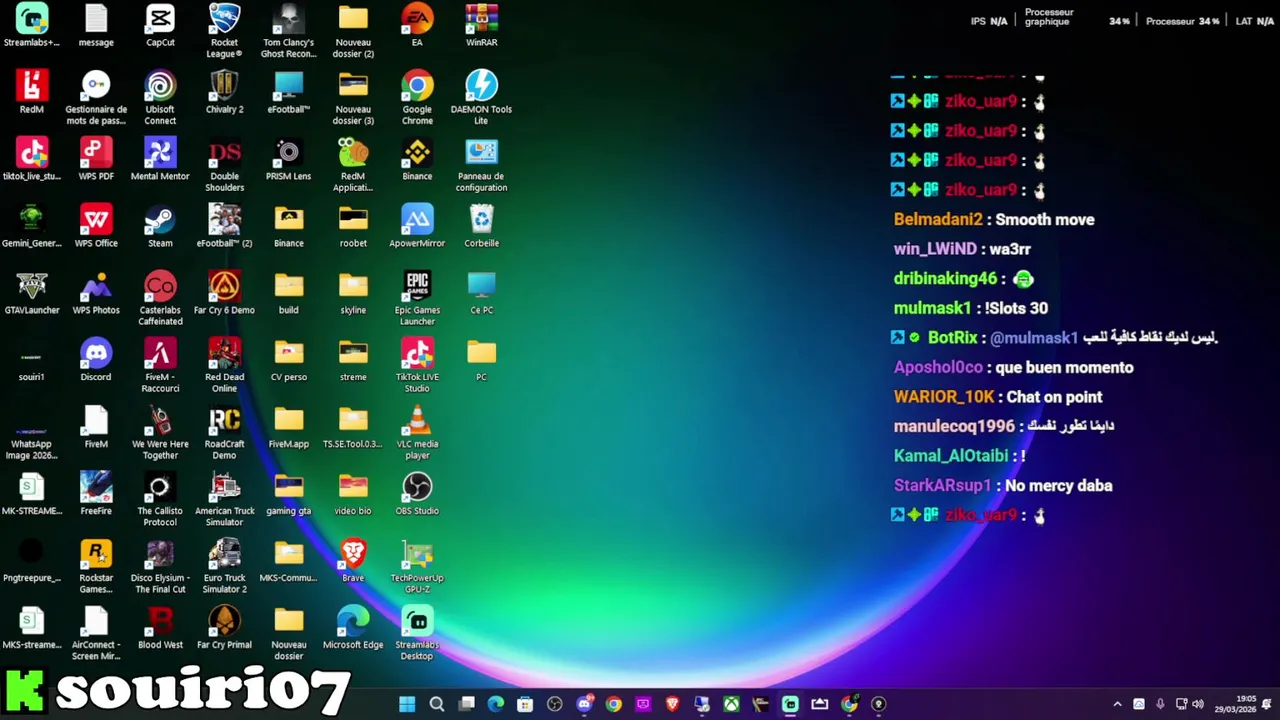Open the notifications bell in the taskbar

coord(1267,704)
